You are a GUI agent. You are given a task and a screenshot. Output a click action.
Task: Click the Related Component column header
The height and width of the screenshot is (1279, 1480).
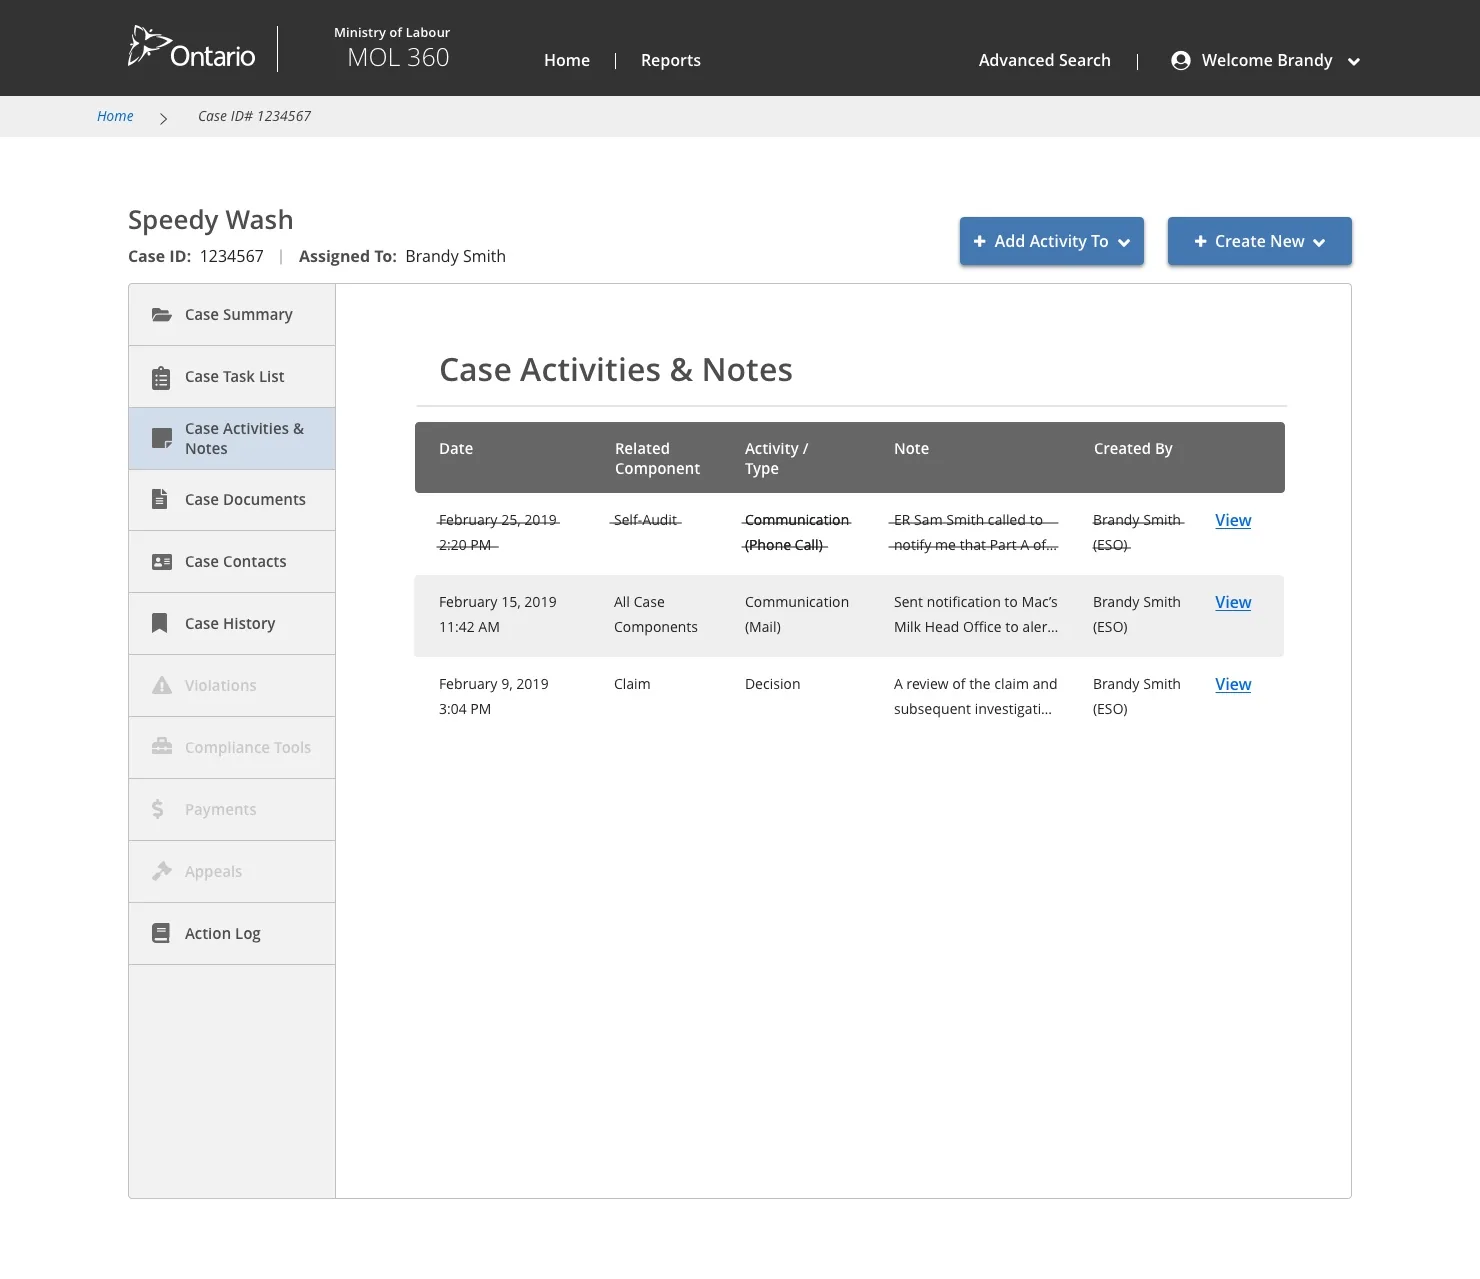(x=657, y=459)
